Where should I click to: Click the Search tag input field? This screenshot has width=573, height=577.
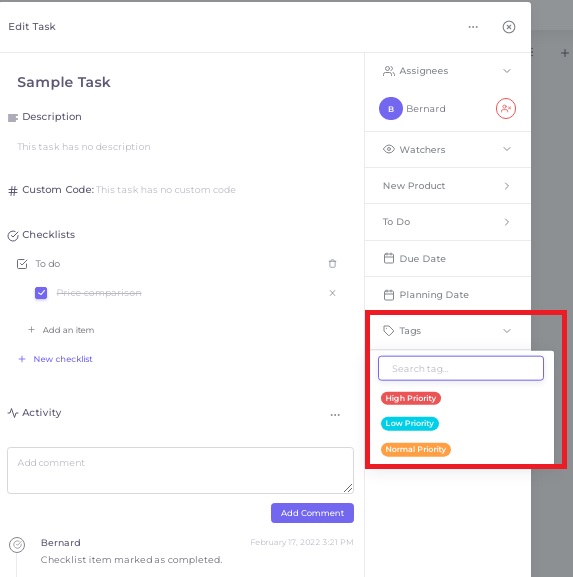coord(461,368)
